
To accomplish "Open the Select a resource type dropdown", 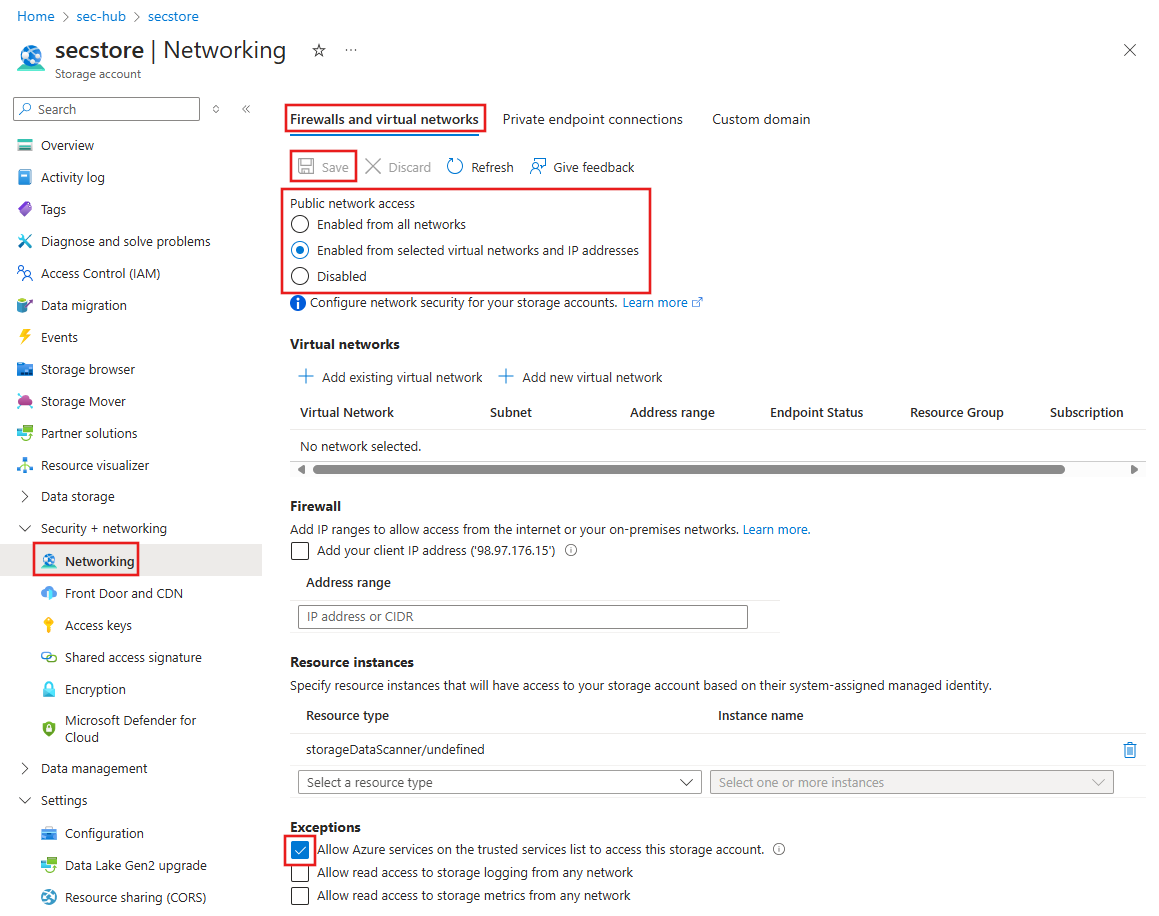I will (500, 782).
